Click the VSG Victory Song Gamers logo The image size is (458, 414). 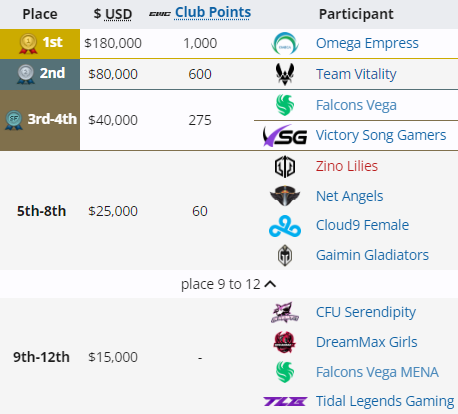tap(285, 135)
